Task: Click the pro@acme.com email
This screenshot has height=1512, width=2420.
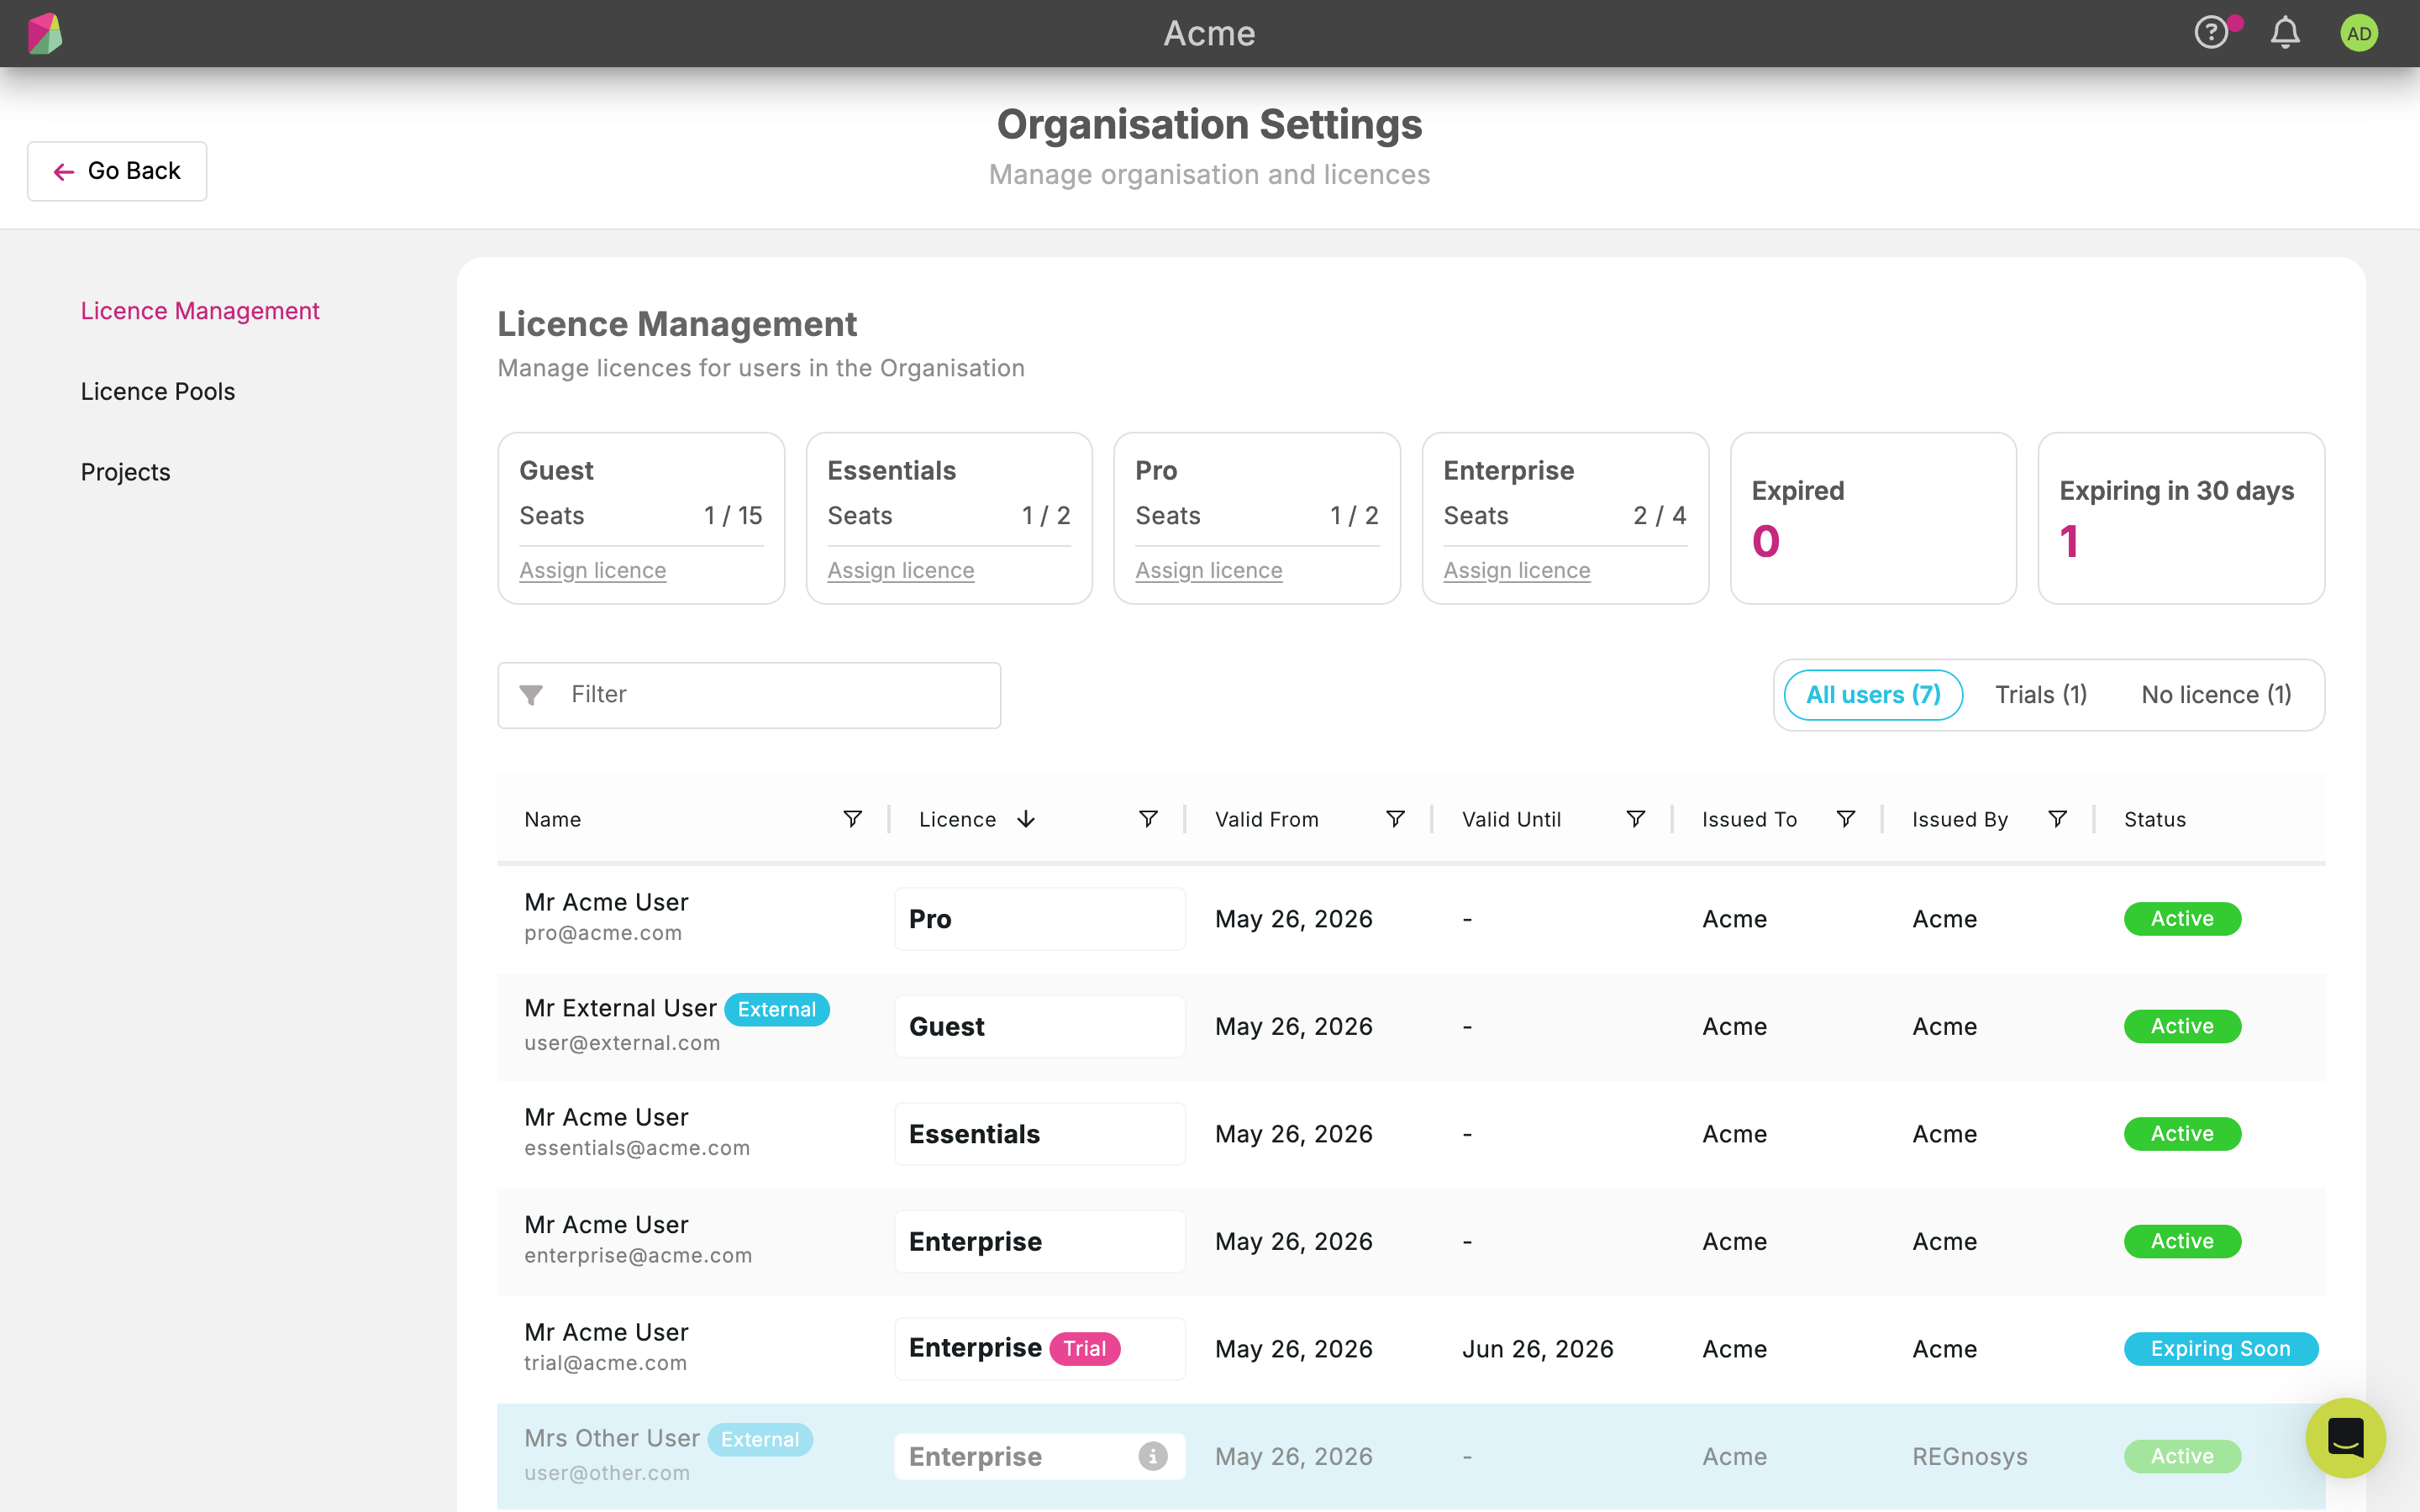Action: tap(603, 933)
